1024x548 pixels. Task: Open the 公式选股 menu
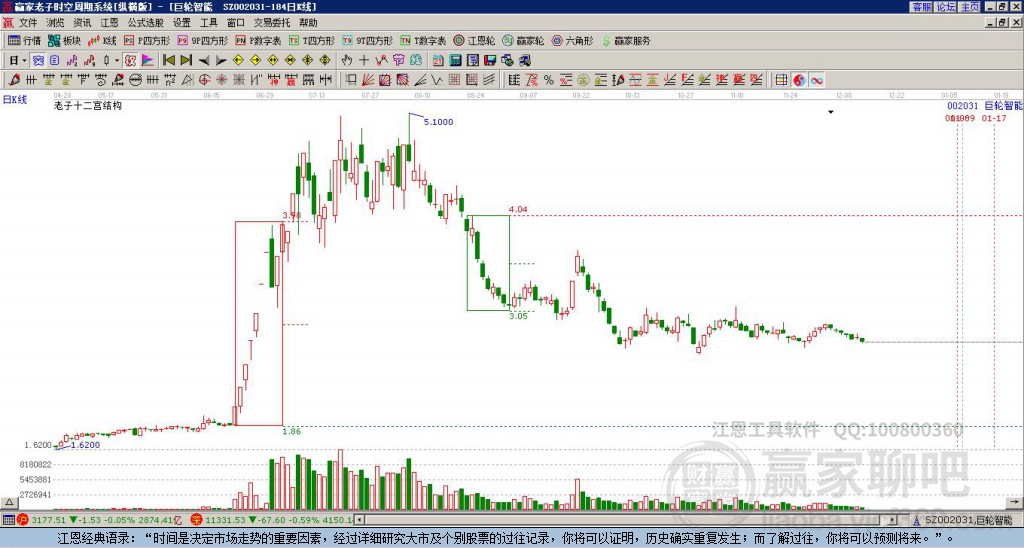click(146, 23)
